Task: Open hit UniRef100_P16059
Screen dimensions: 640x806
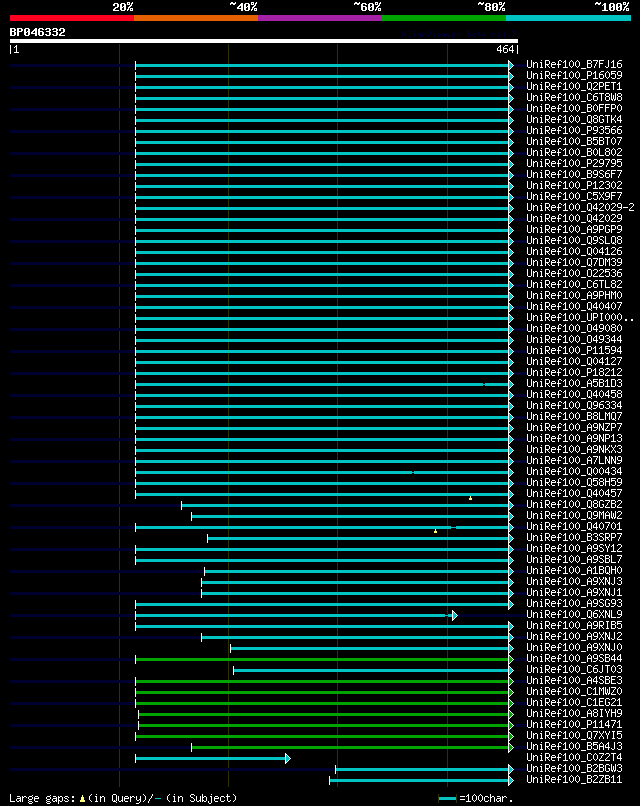Action: pos(574,75)
